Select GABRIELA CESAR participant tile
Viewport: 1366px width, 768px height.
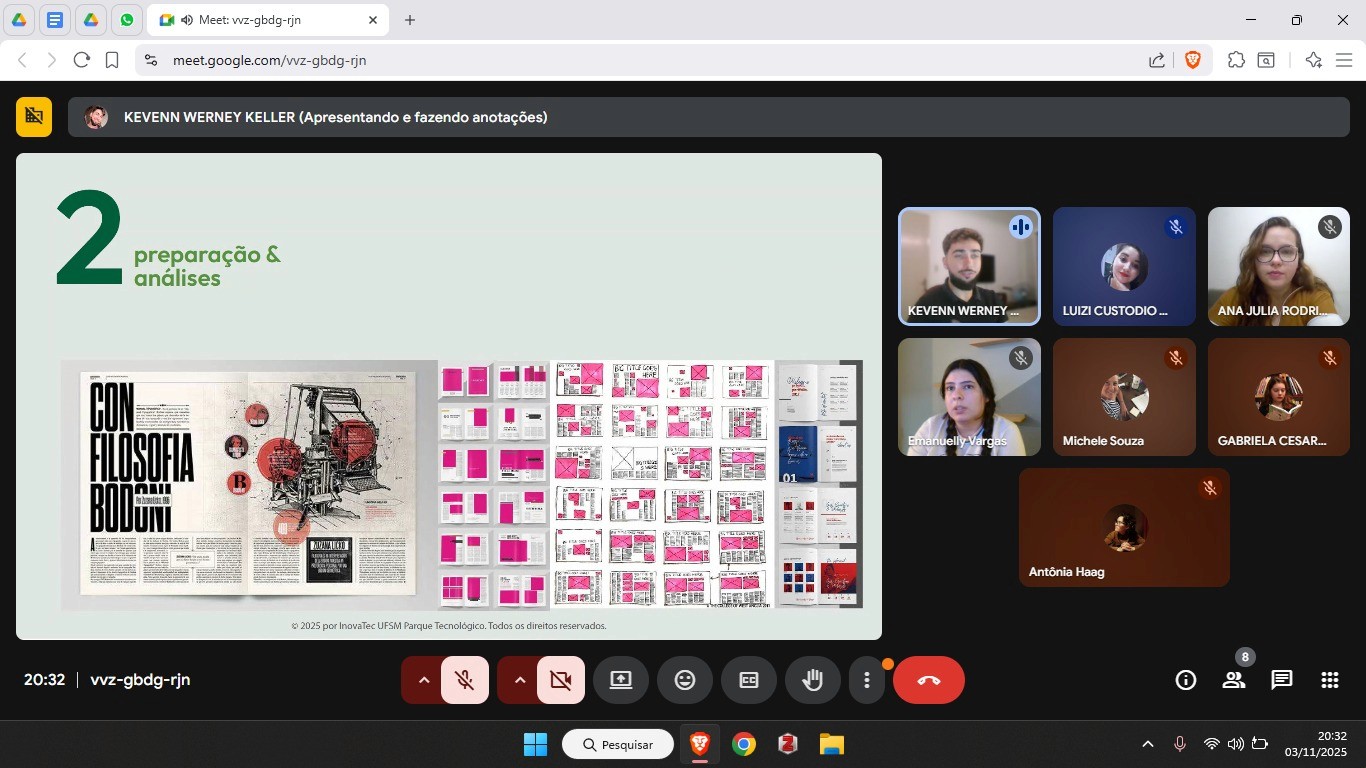click(x=1279, y=397)
